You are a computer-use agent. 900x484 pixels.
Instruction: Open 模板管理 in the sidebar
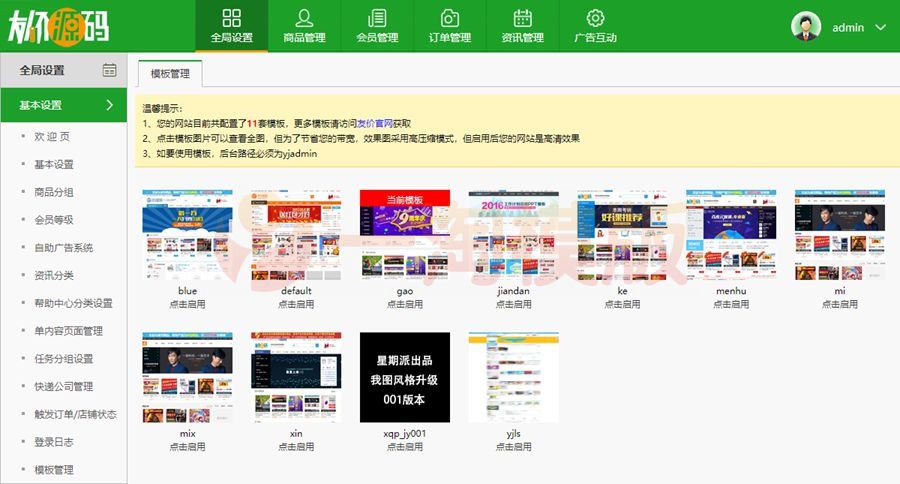point(54,470)
